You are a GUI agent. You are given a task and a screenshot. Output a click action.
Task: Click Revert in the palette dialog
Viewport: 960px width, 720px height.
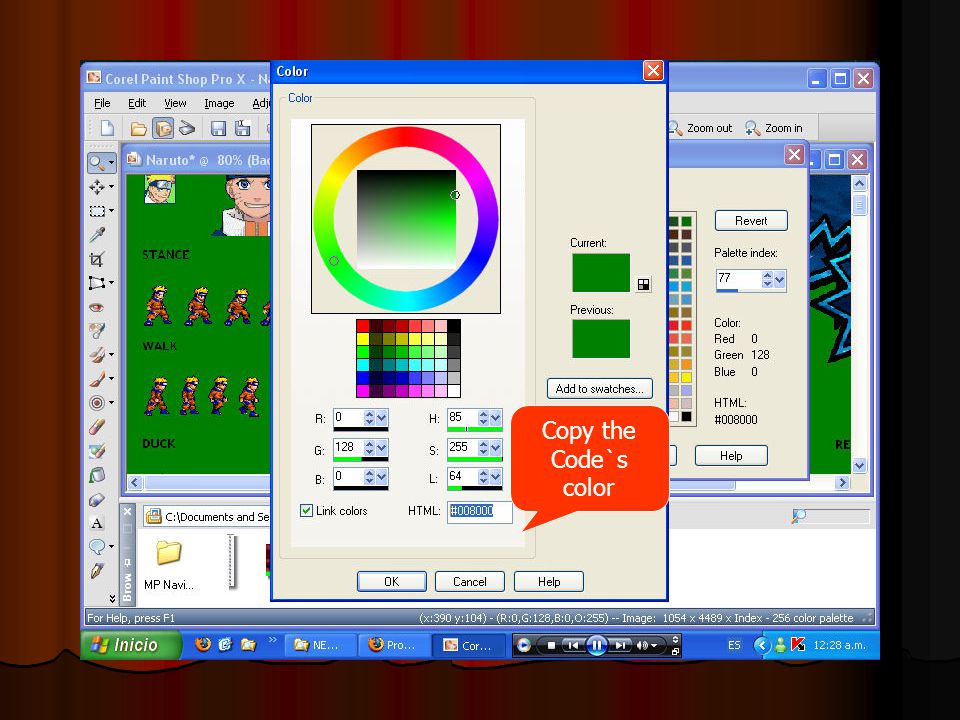[751, 221]
